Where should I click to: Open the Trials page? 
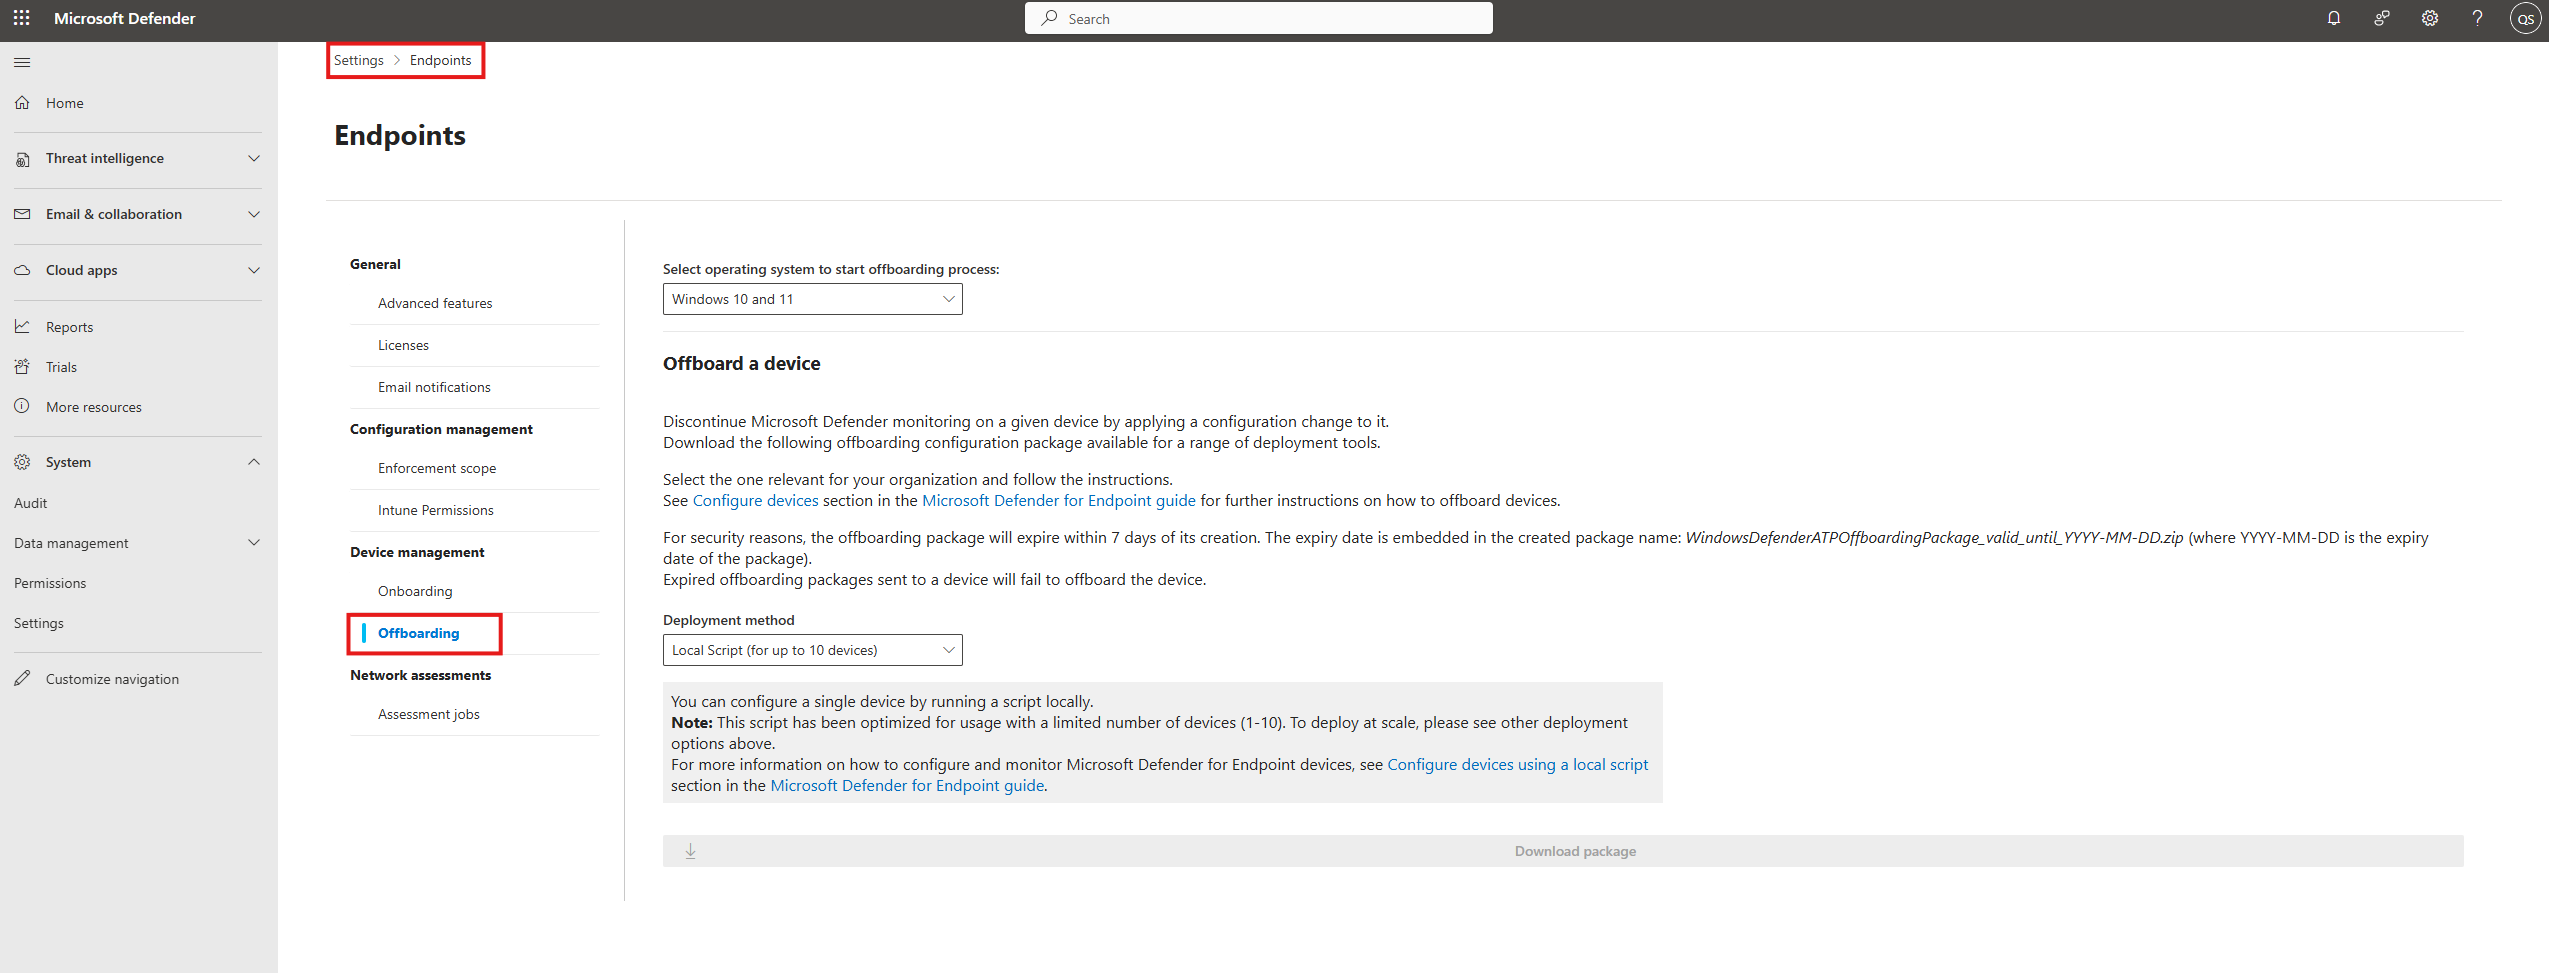click(x=61, y=367)
